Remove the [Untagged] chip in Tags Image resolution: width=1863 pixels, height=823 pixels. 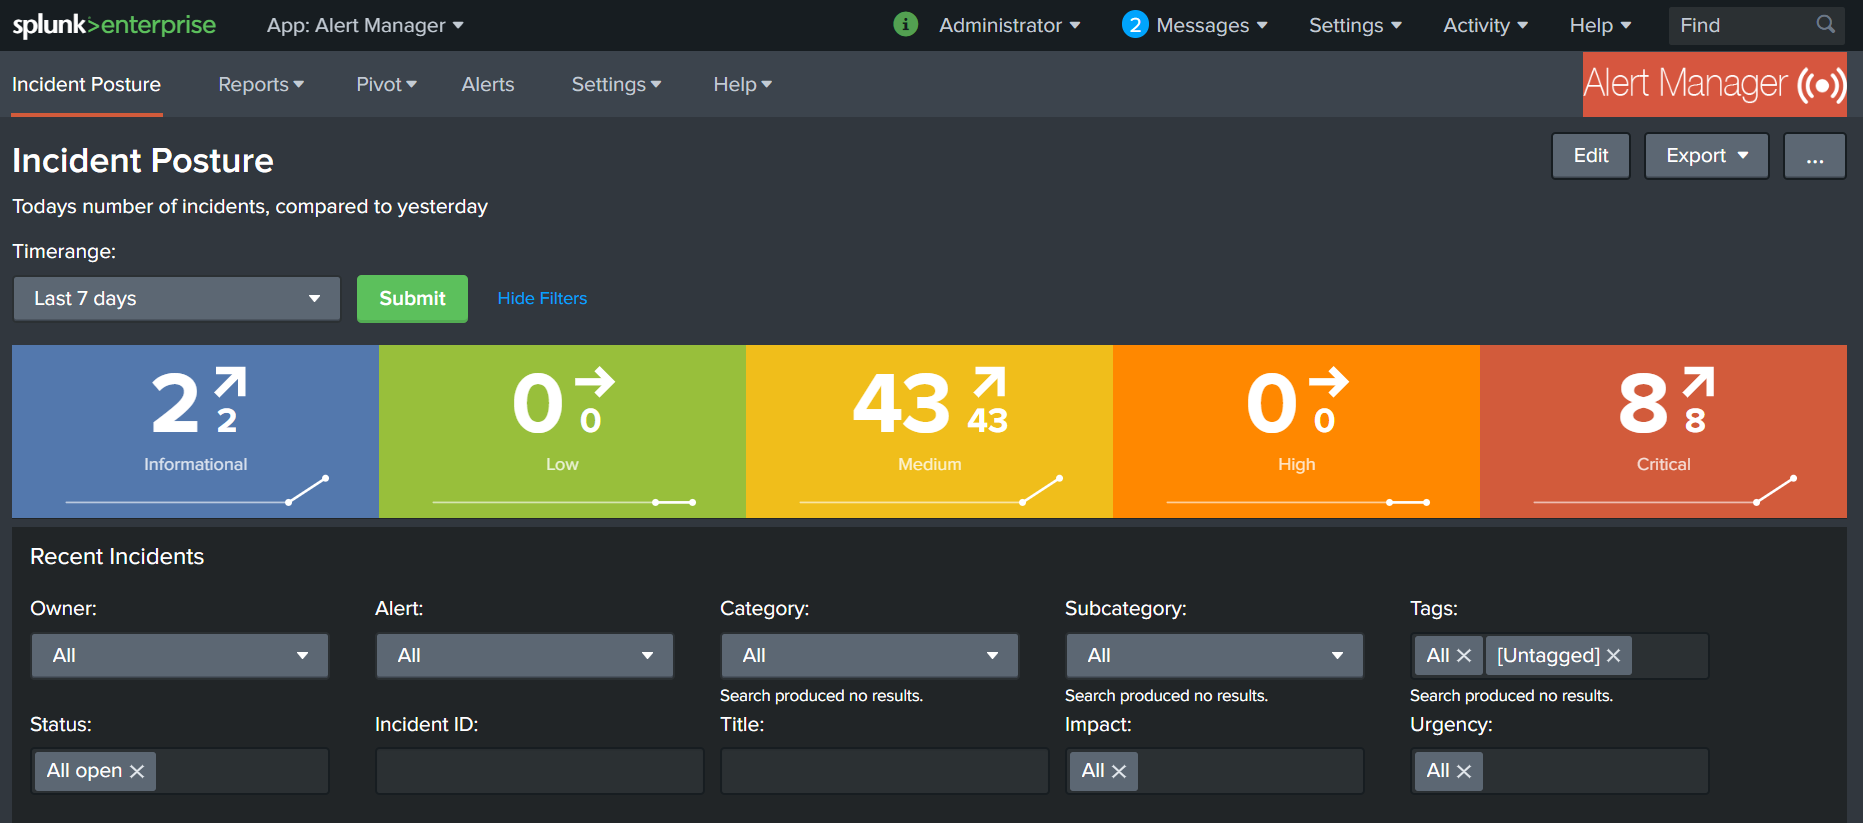click(x=1613, y=656)
